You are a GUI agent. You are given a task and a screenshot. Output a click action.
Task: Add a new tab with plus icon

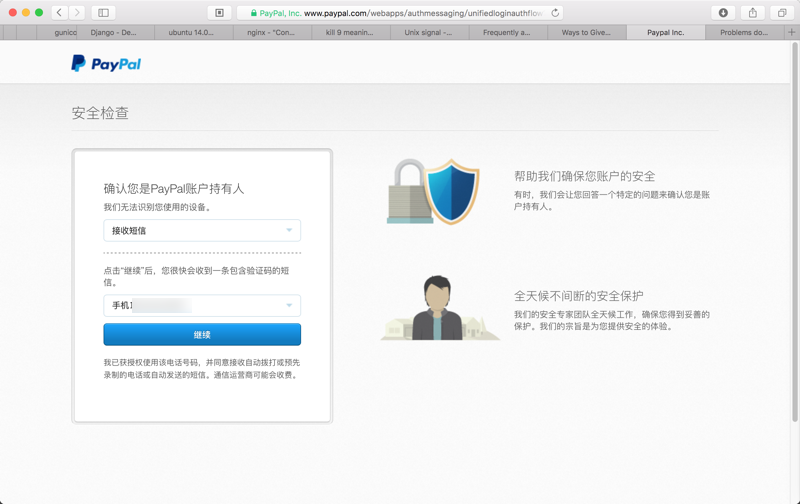pyautogui.click(x=791, y=32)
